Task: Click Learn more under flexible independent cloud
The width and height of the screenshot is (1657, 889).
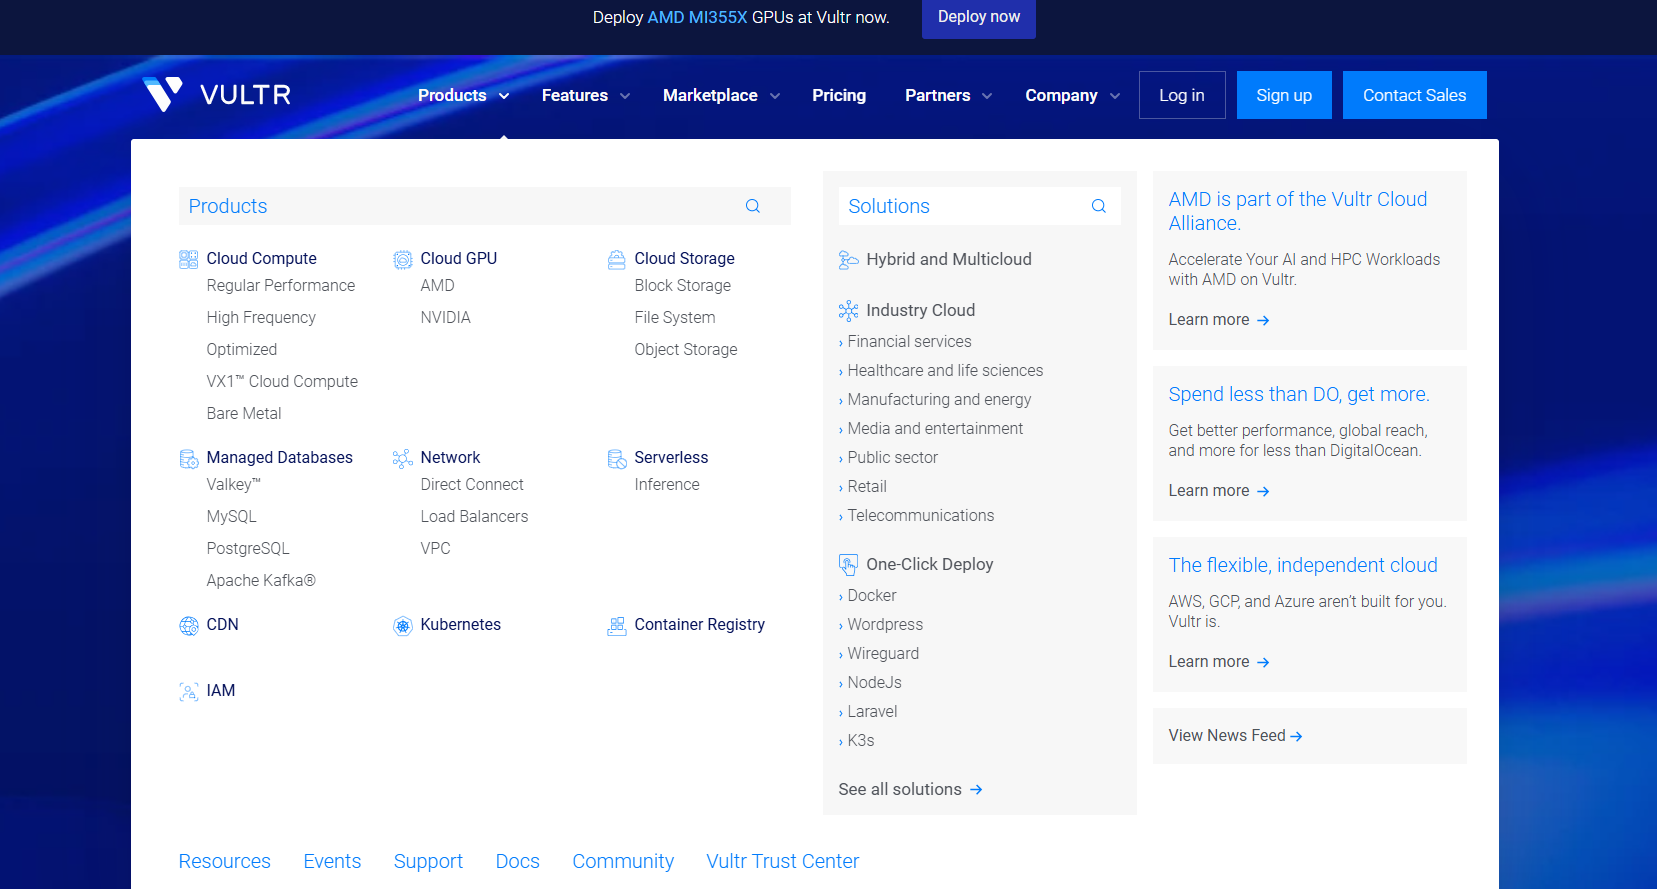Action: click(1219, 662)
